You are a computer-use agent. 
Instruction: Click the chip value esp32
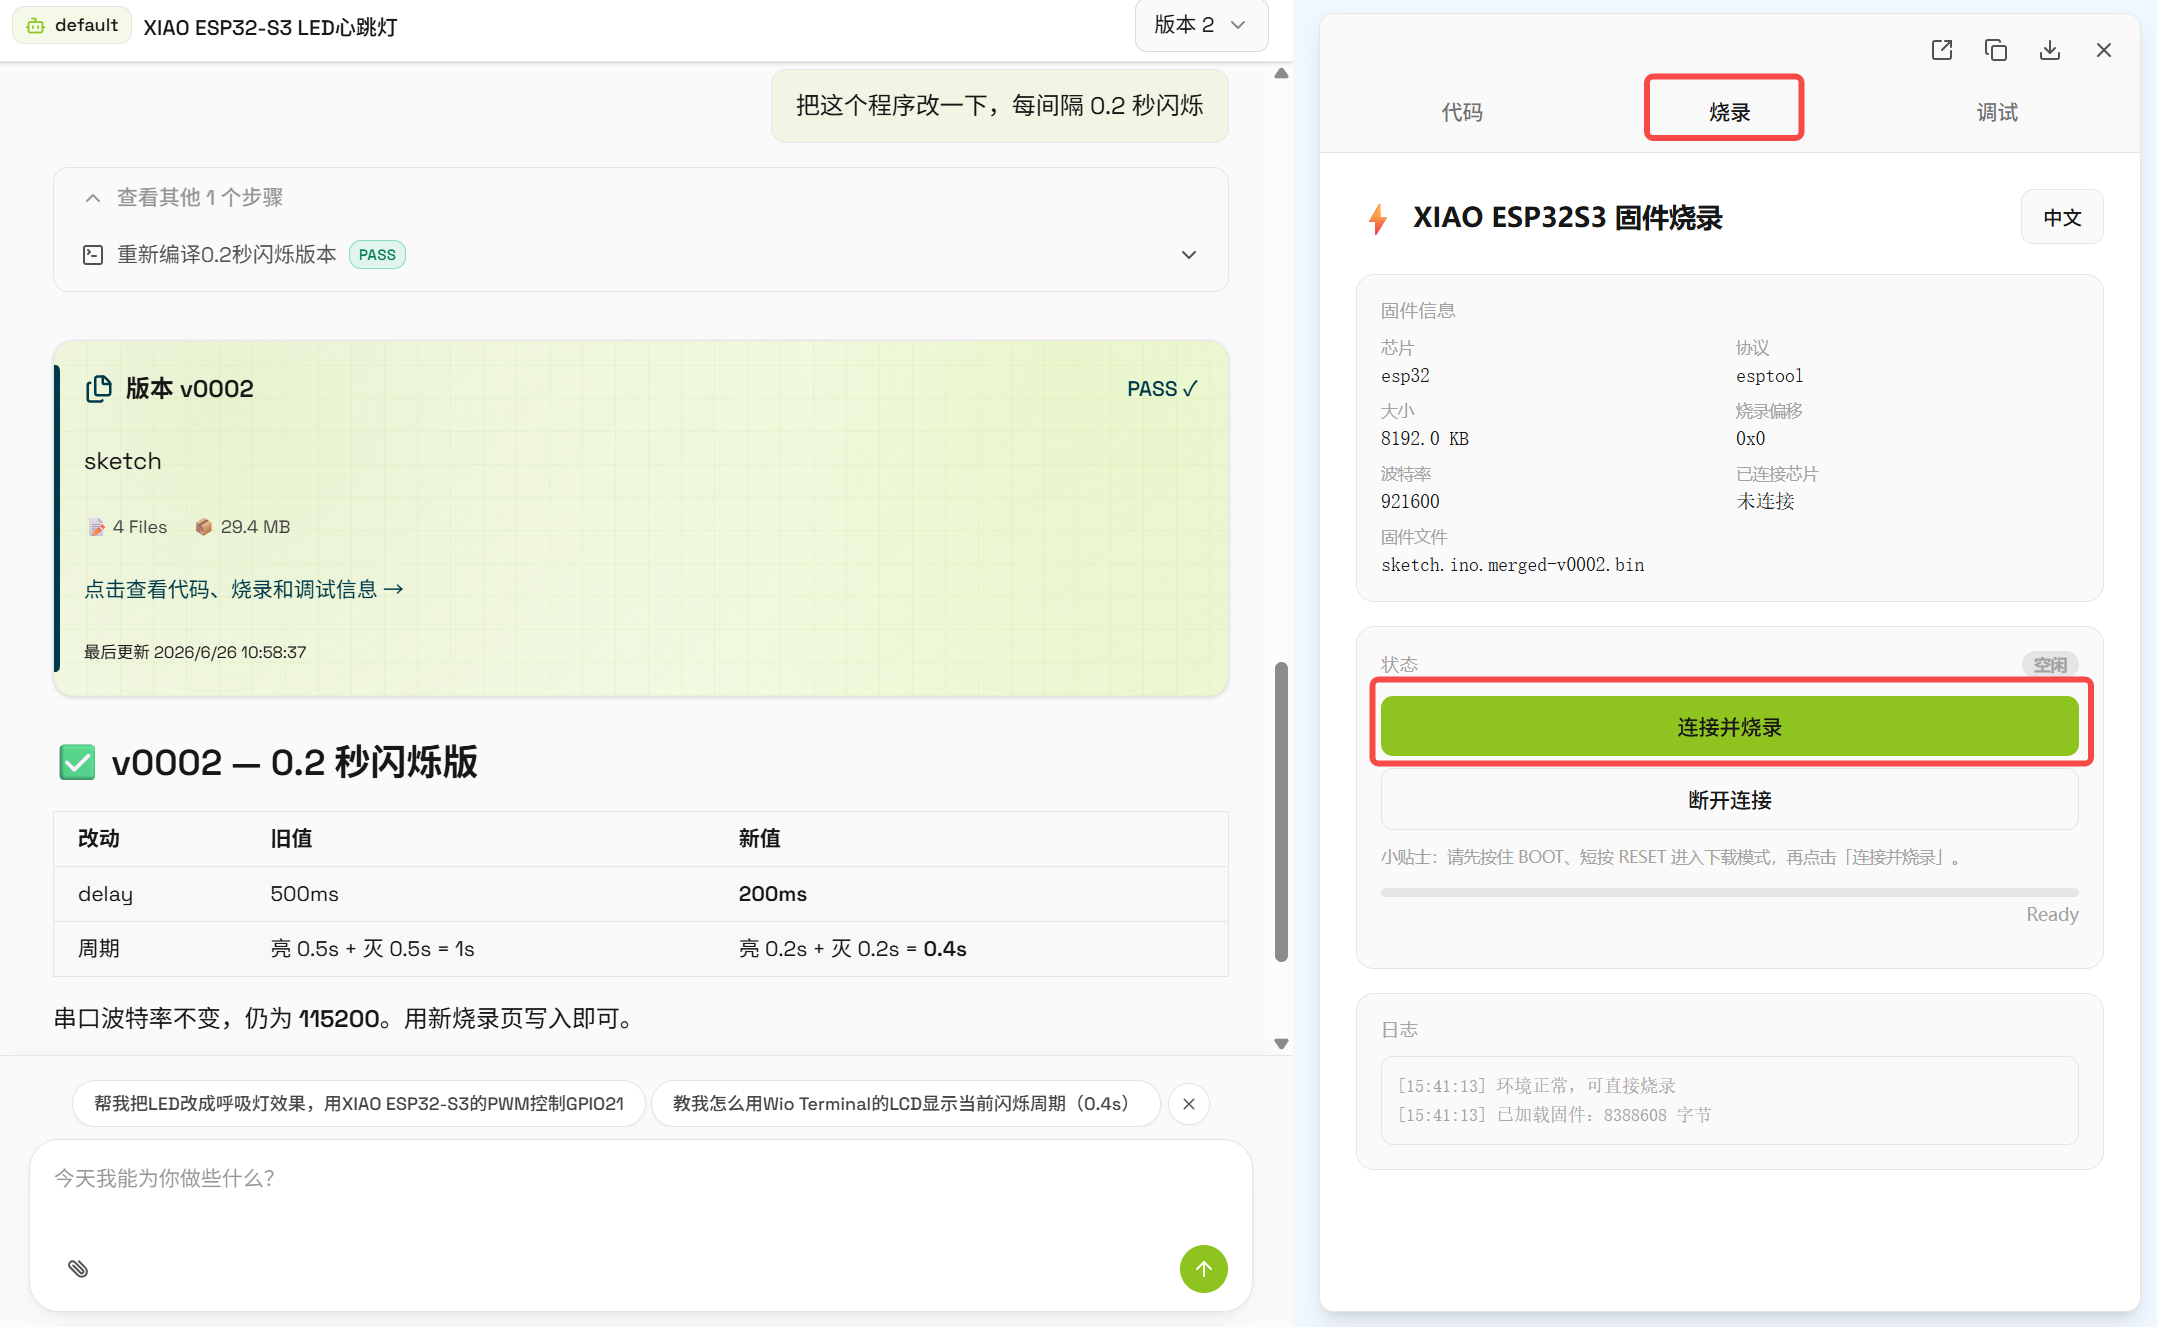coord(1405,376)
